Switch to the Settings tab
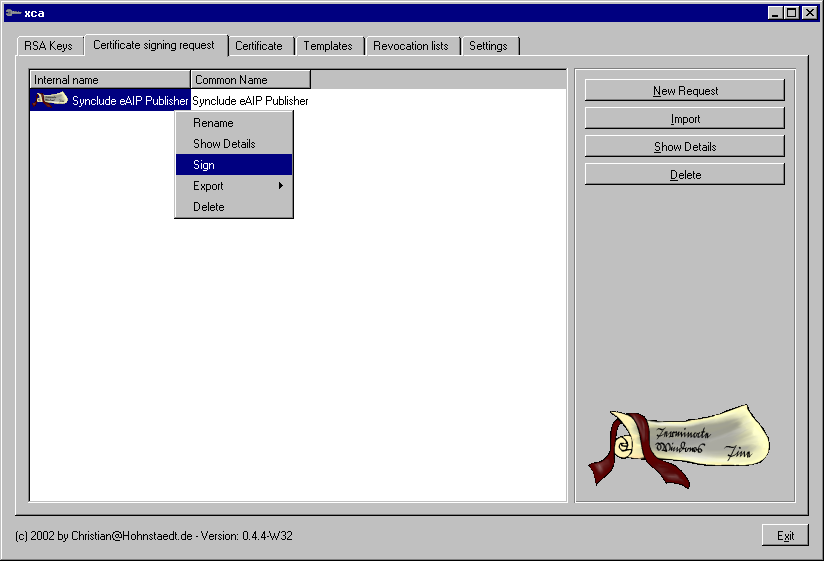This screenshot has width=824, height=561. 488,46
